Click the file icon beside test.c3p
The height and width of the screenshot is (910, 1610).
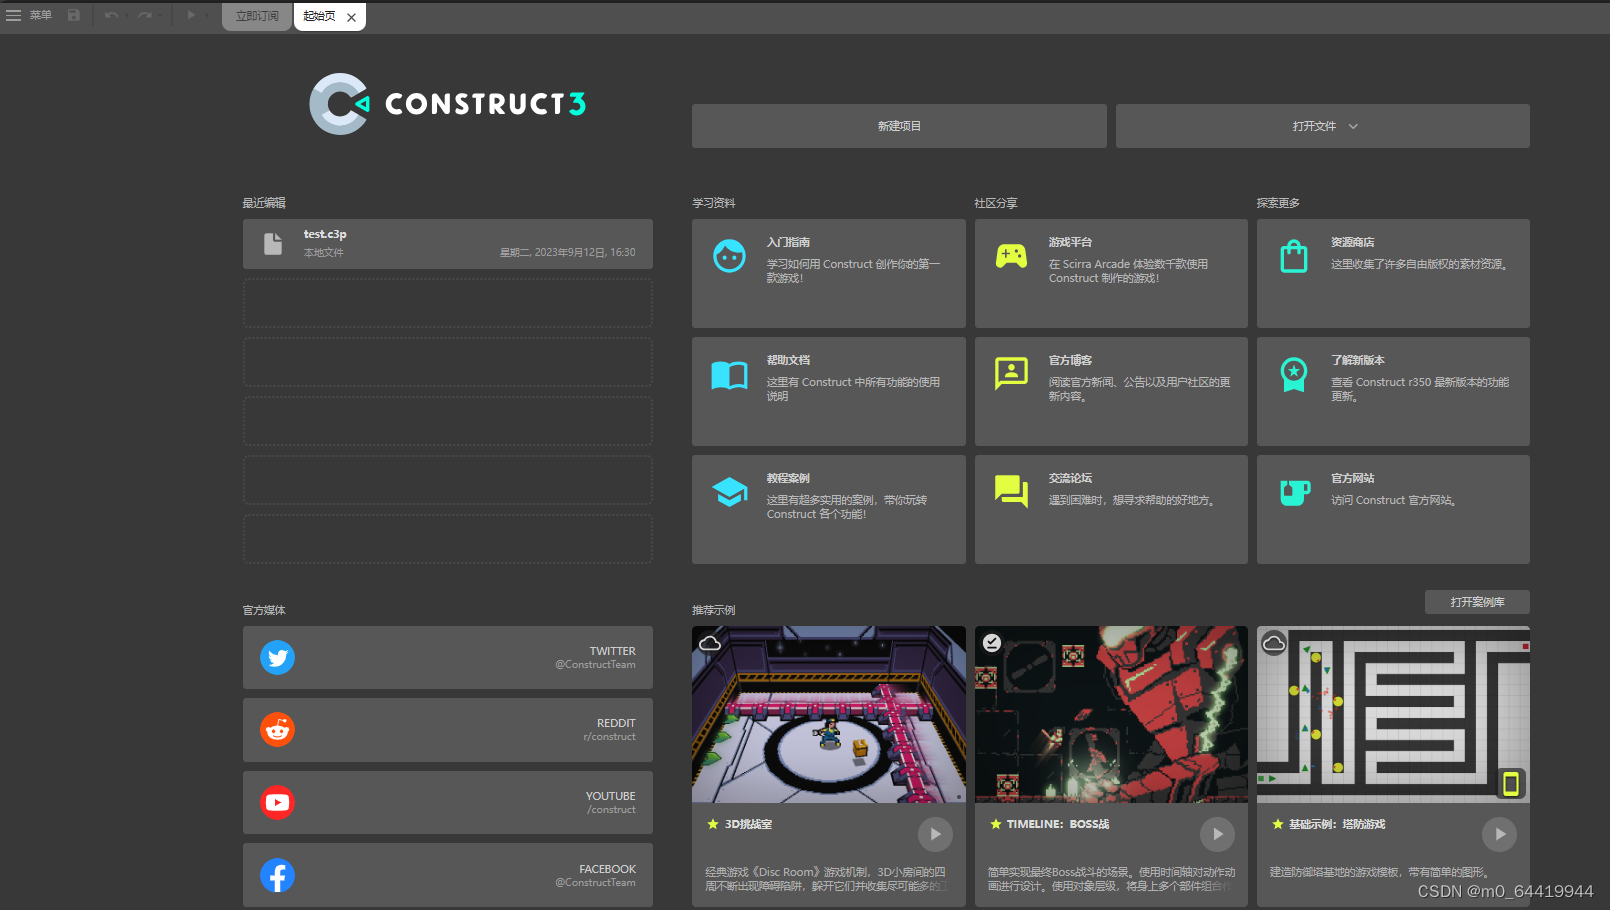272,244
